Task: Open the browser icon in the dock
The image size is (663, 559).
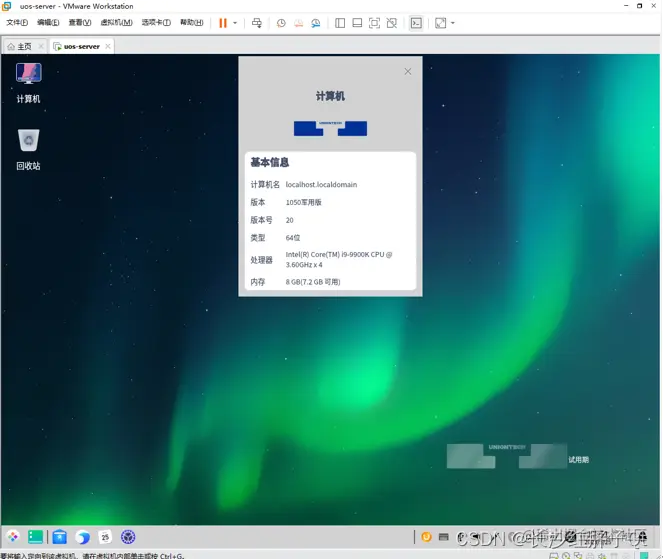Action: tap(82, 537)
